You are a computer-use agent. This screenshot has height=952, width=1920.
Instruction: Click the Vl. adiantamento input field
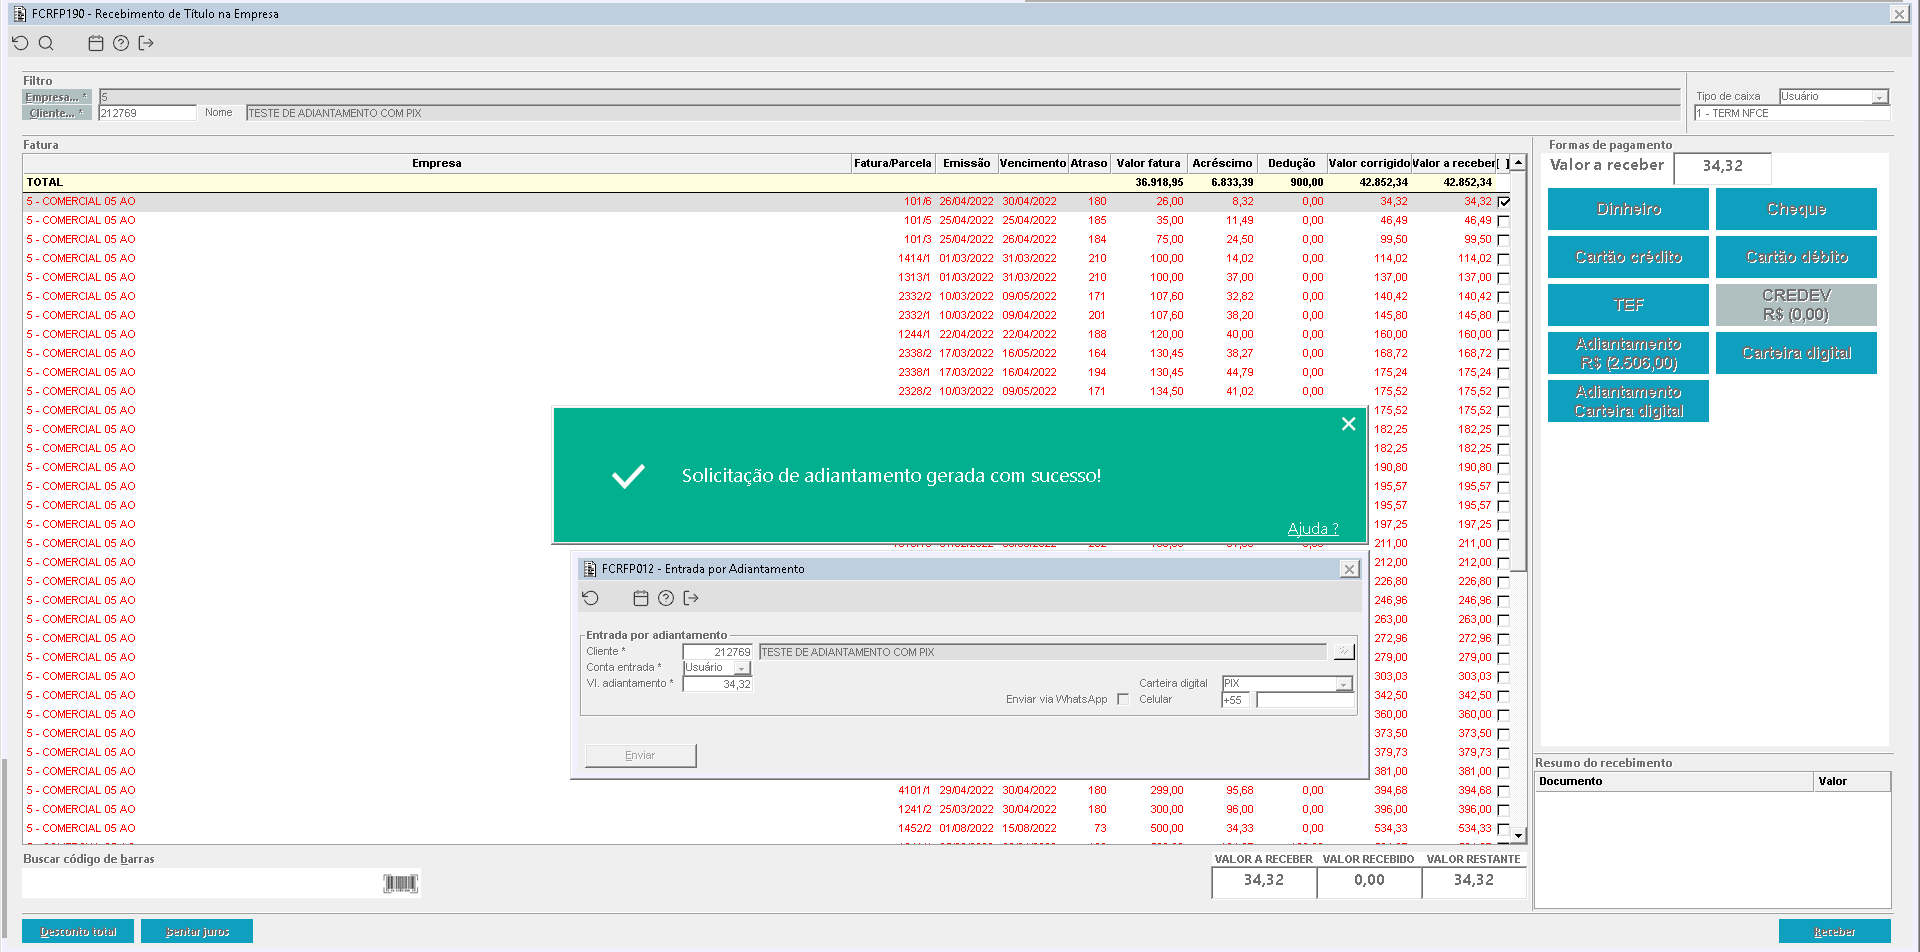coord(717,684)
